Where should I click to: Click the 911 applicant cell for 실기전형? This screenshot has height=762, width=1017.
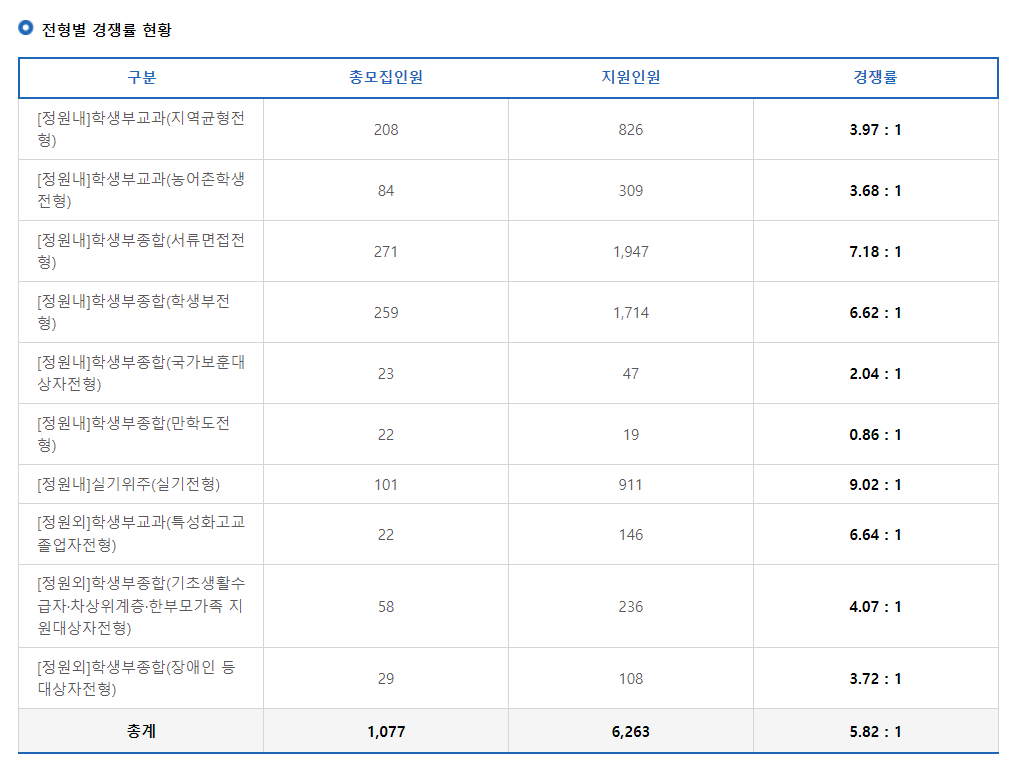(x=630, y=485)
